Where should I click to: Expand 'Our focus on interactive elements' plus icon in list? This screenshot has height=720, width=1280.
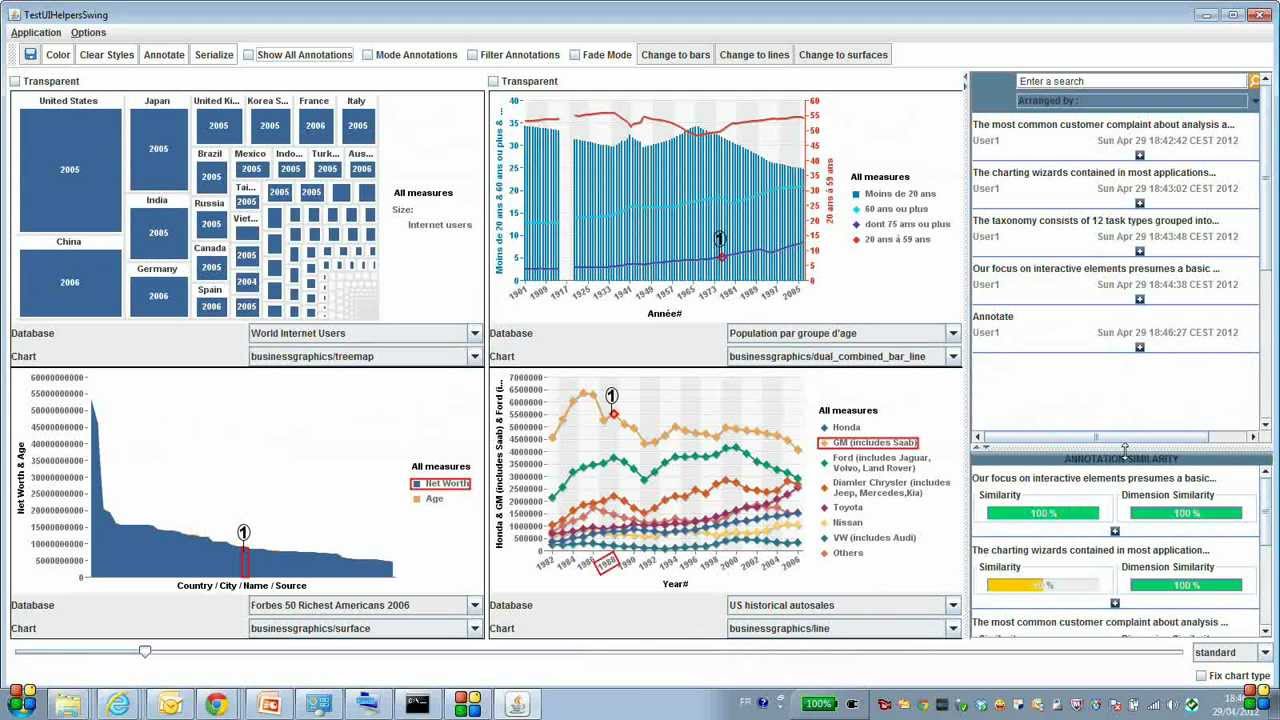[1139, 299]
